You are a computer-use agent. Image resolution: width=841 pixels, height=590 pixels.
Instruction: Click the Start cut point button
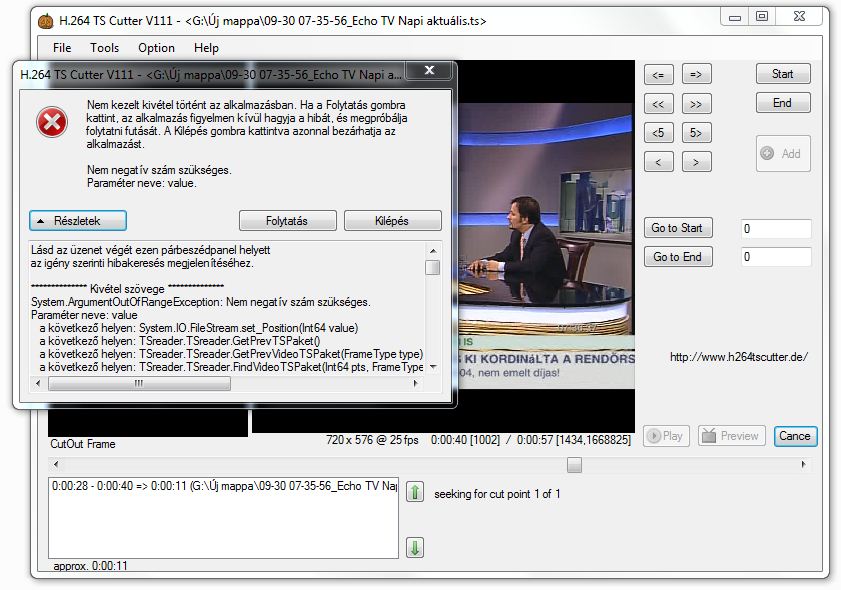pyautogui.click(x=783, y=74)
